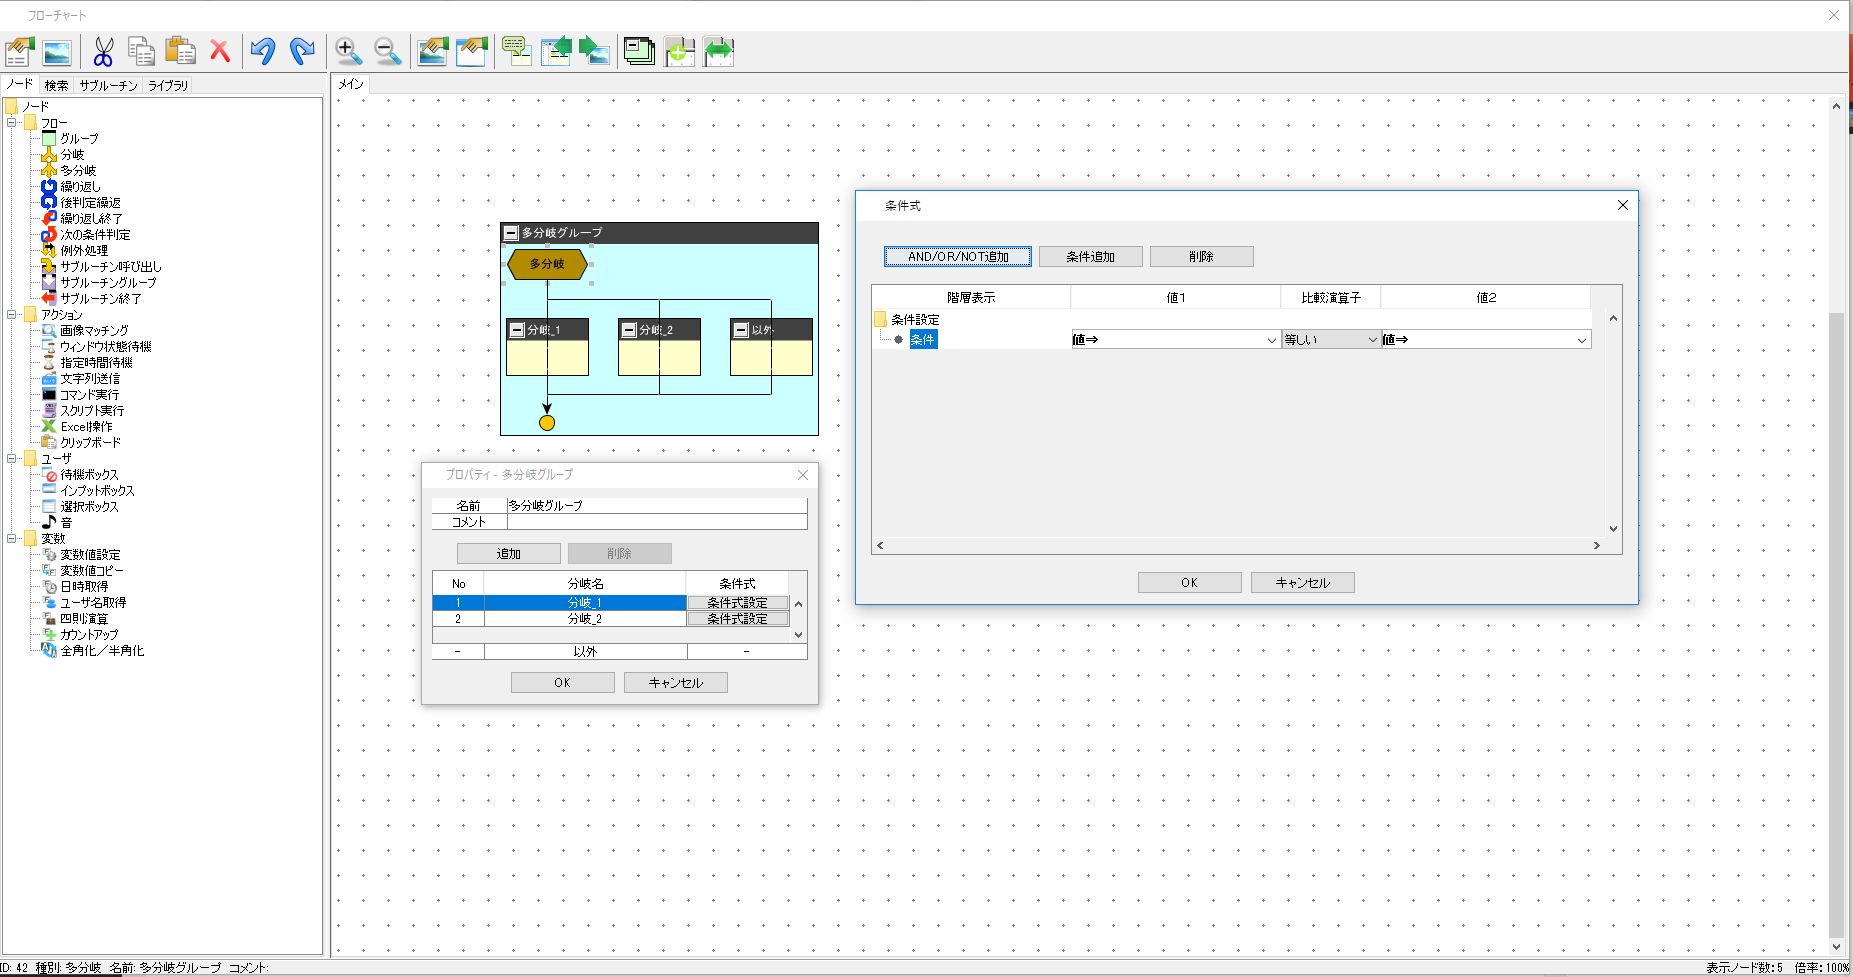Confirm the 条件式 dialog with OK
Viewport: 1853px width, 977px height.
click(1190, 583)
